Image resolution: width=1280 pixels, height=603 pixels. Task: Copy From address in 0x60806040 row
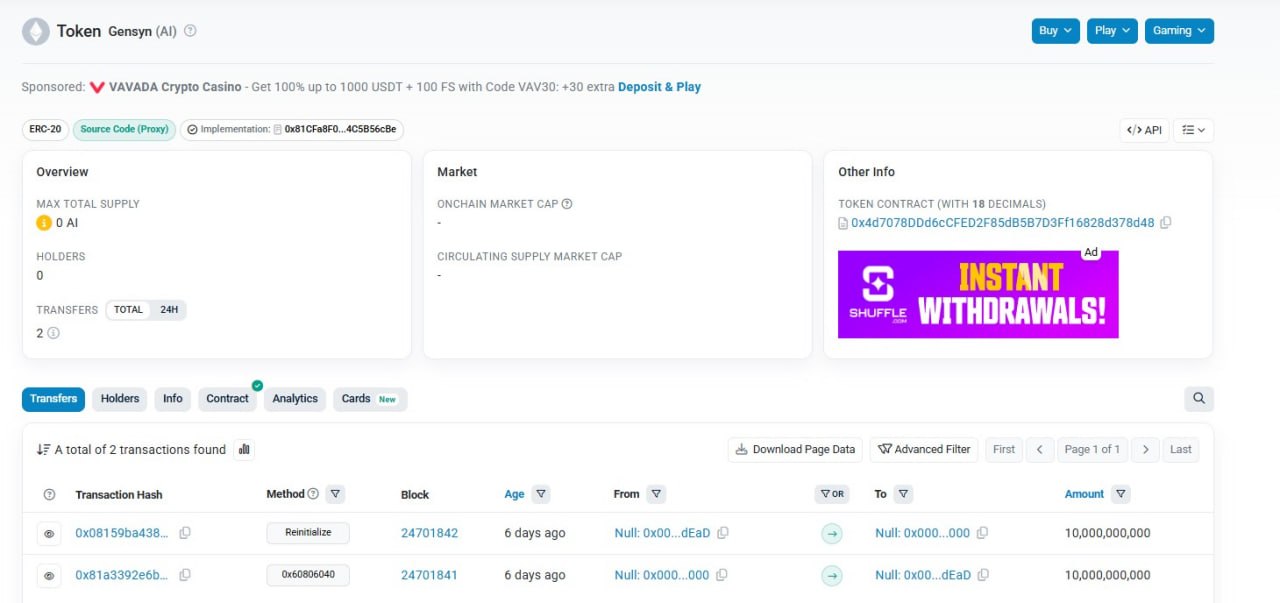[x=722, y=575]
